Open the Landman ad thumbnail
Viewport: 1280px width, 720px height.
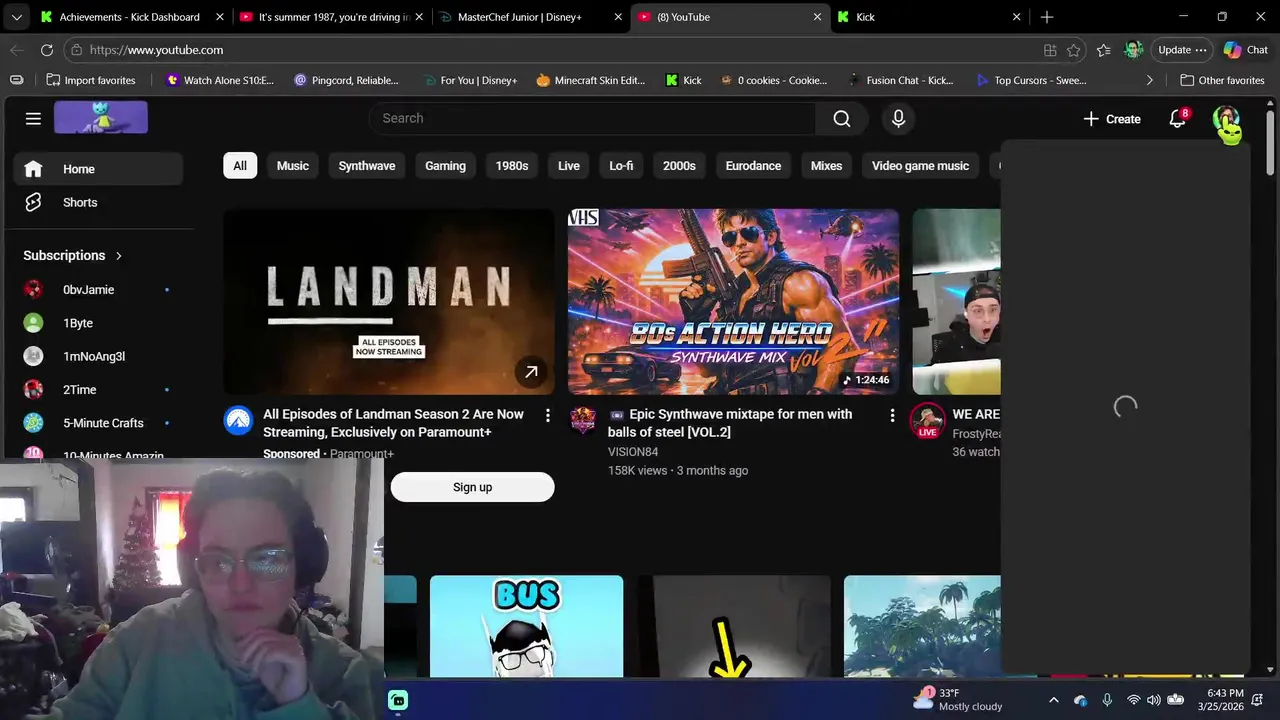click(389, 302)
